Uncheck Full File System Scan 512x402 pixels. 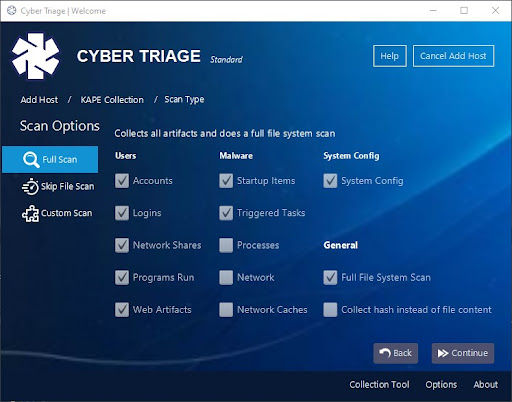330,277
